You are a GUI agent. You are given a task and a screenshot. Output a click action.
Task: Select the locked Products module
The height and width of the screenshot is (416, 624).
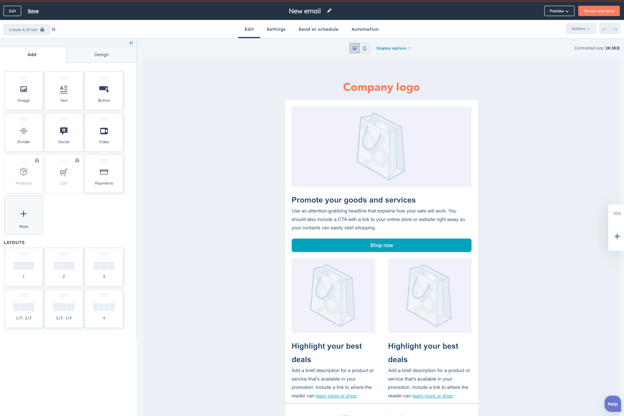23,174
